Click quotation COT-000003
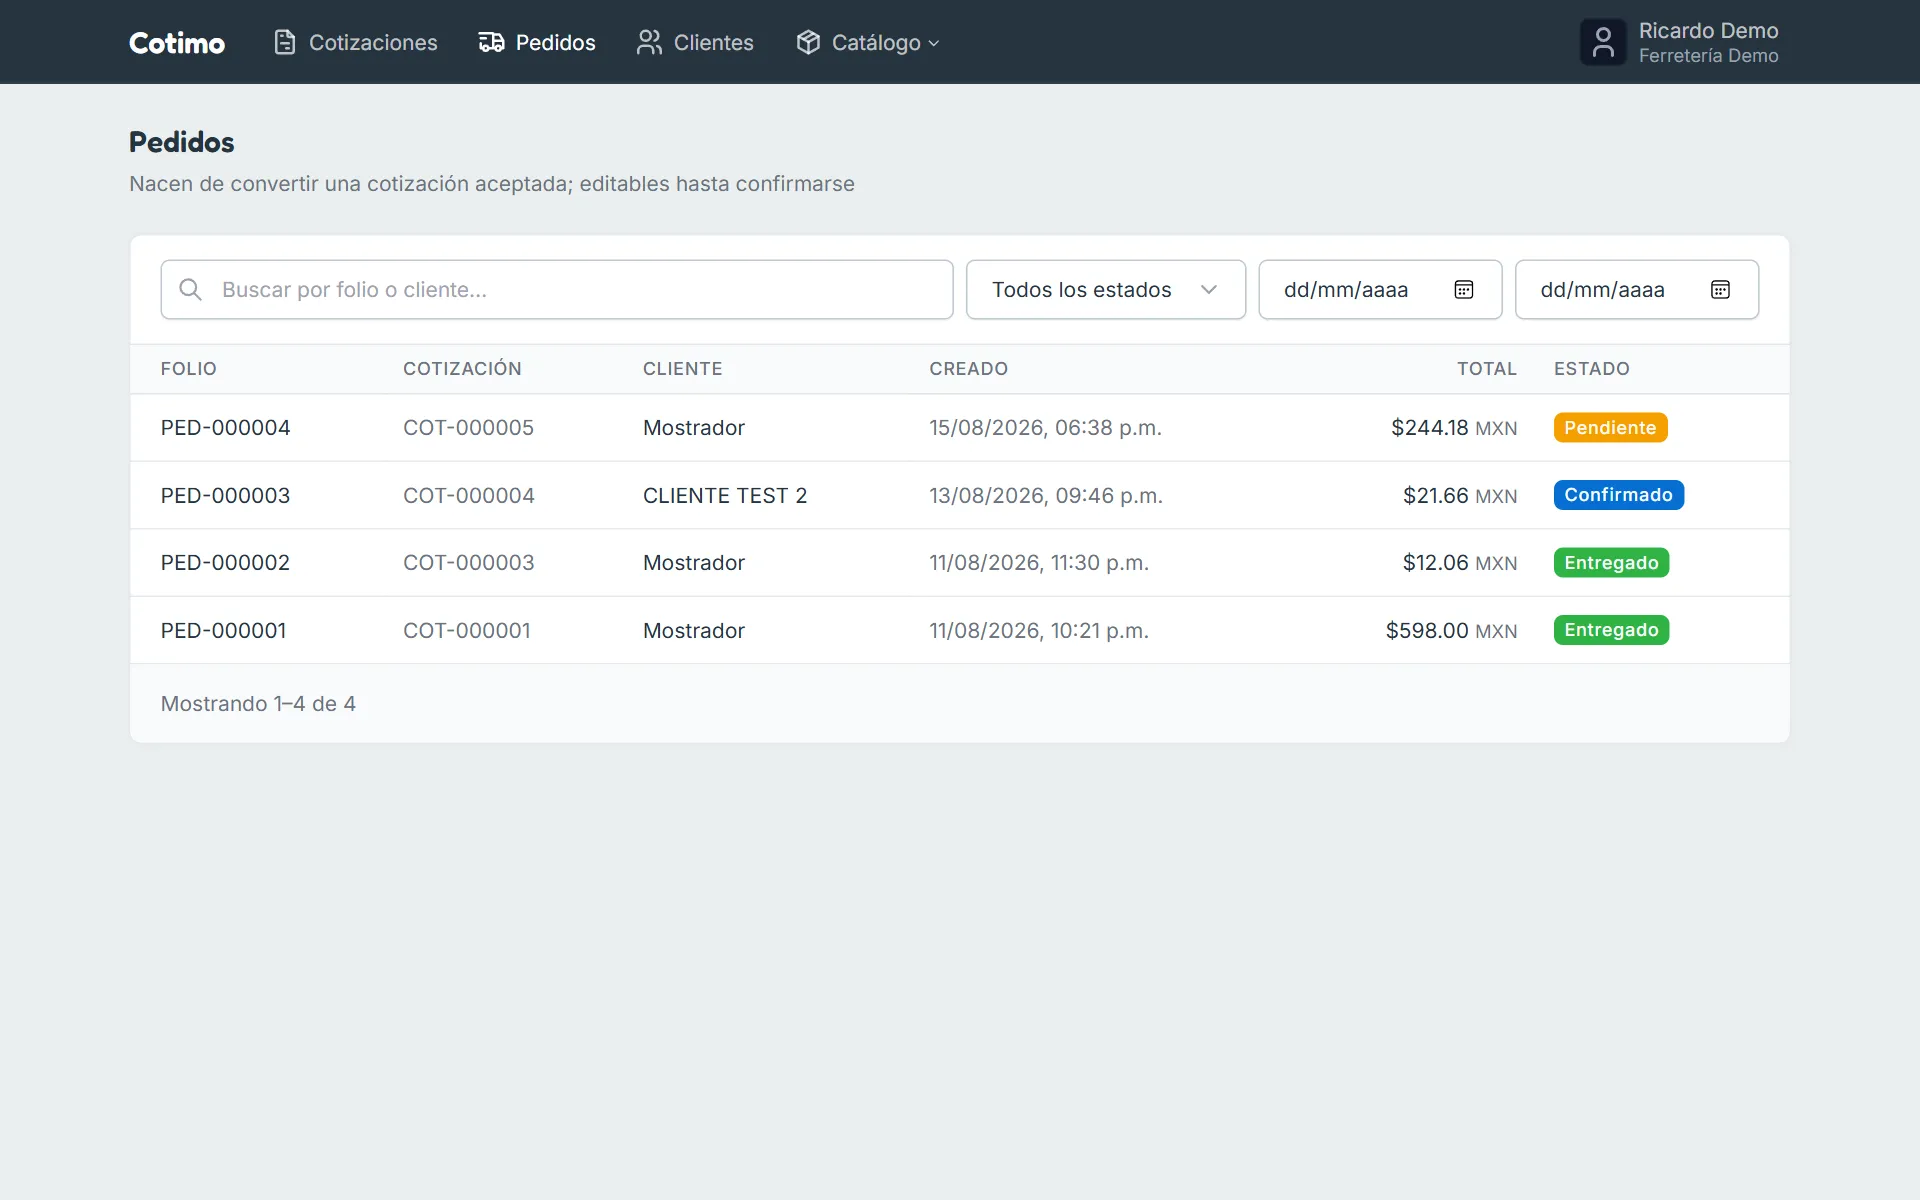This screenshot has width=1920, height=1200. (469, 563)
